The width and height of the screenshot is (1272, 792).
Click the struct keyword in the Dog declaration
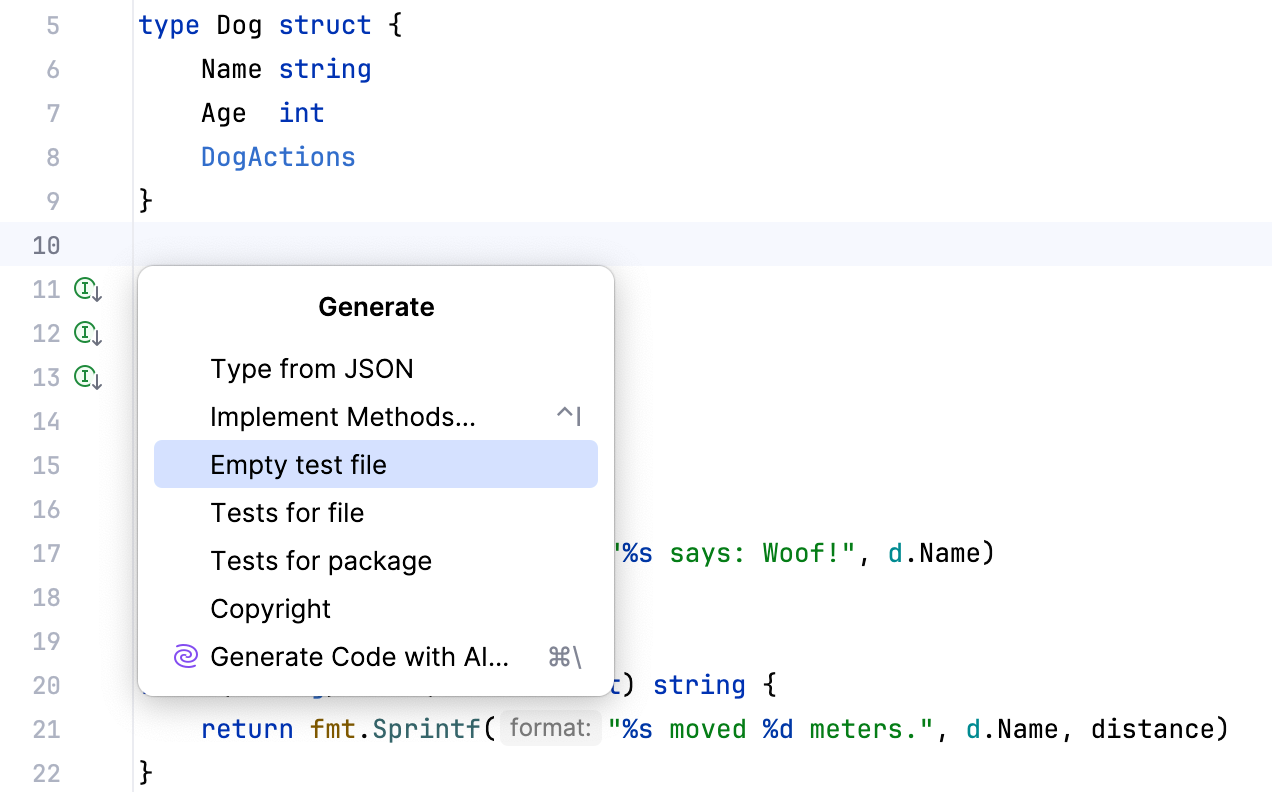tap(325, 25)
